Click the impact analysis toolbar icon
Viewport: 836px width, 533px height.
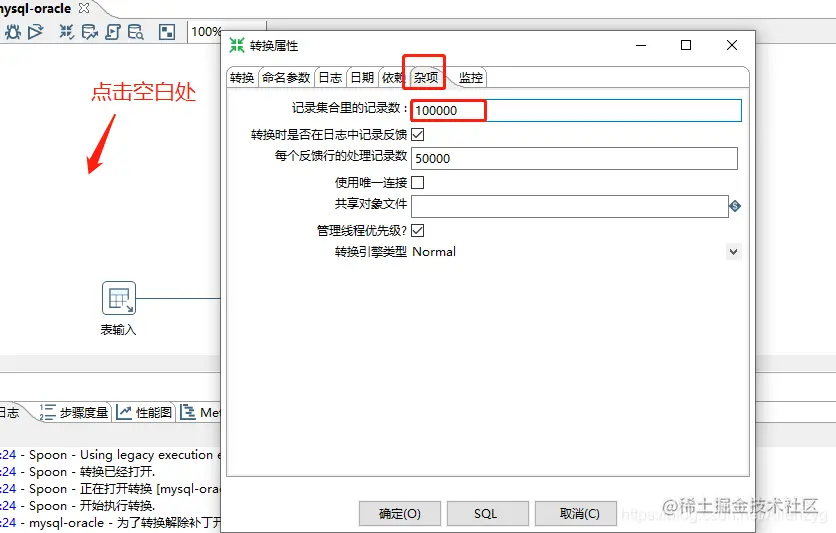[x=89, y=32]
